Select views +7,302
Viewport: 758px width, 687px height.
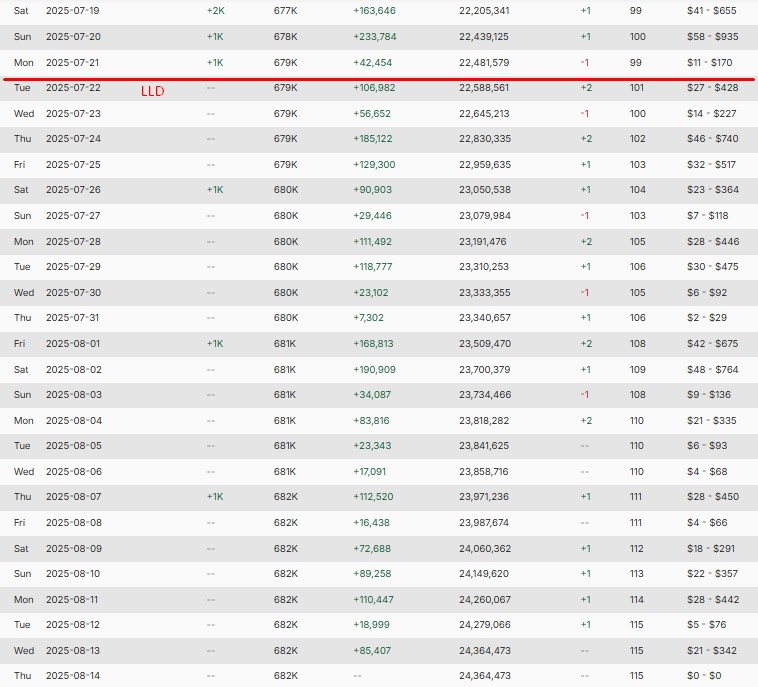tap(368, 319)
